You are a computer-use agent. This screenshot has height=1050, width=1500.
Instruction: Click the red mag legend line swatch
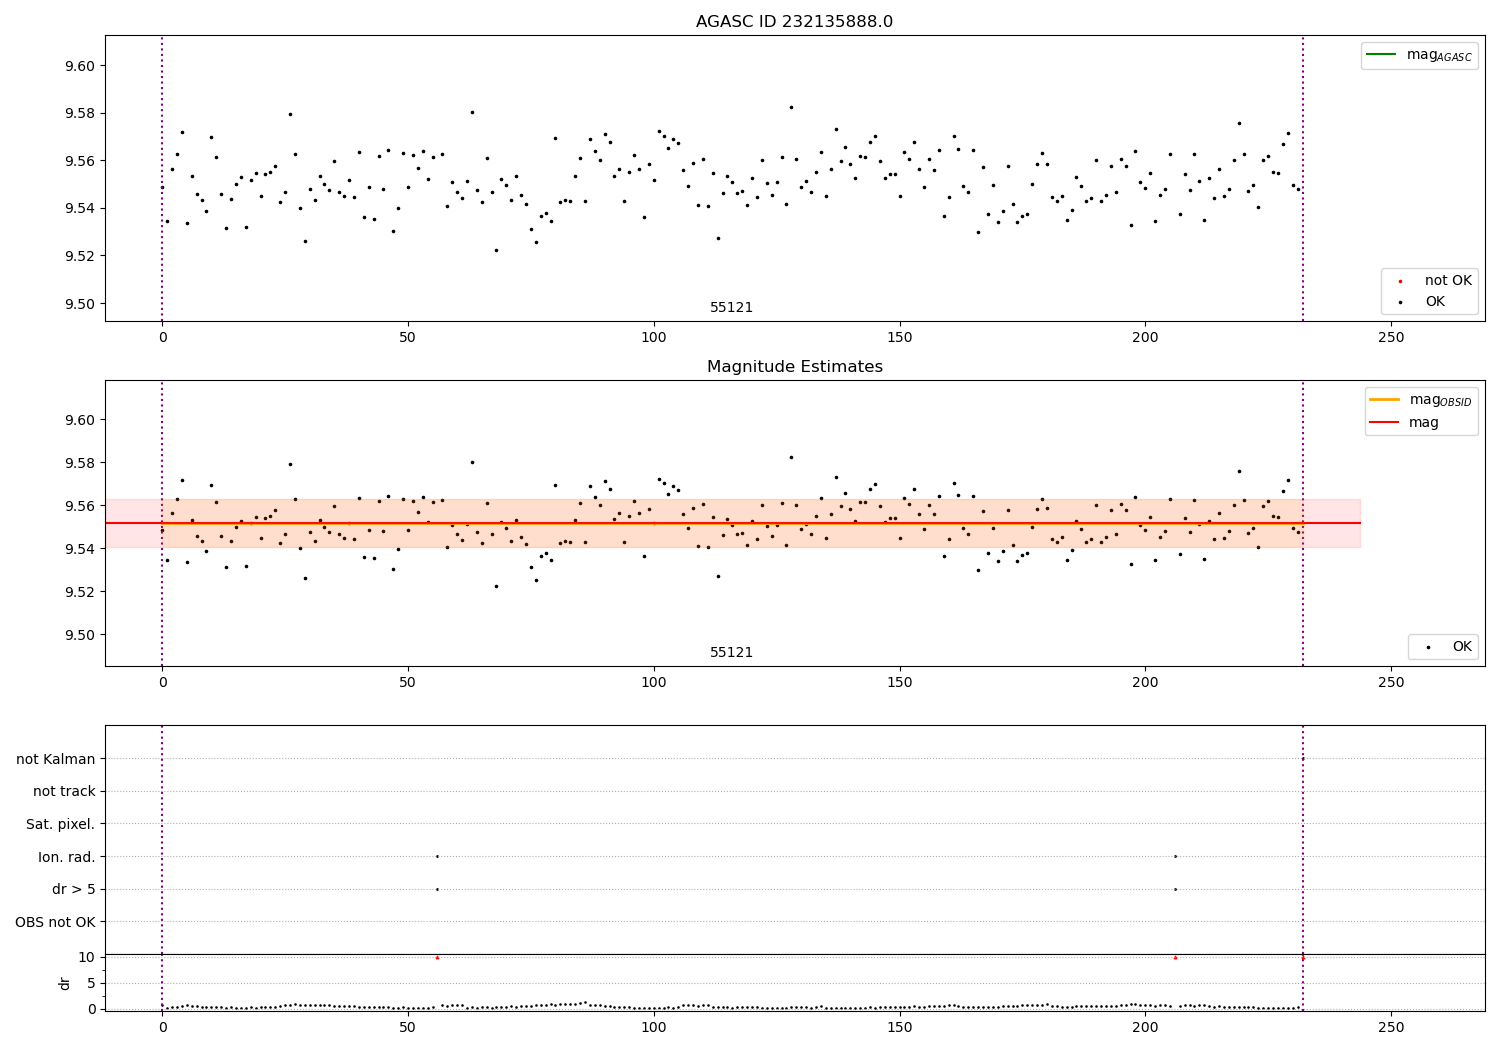point(1385,423)
